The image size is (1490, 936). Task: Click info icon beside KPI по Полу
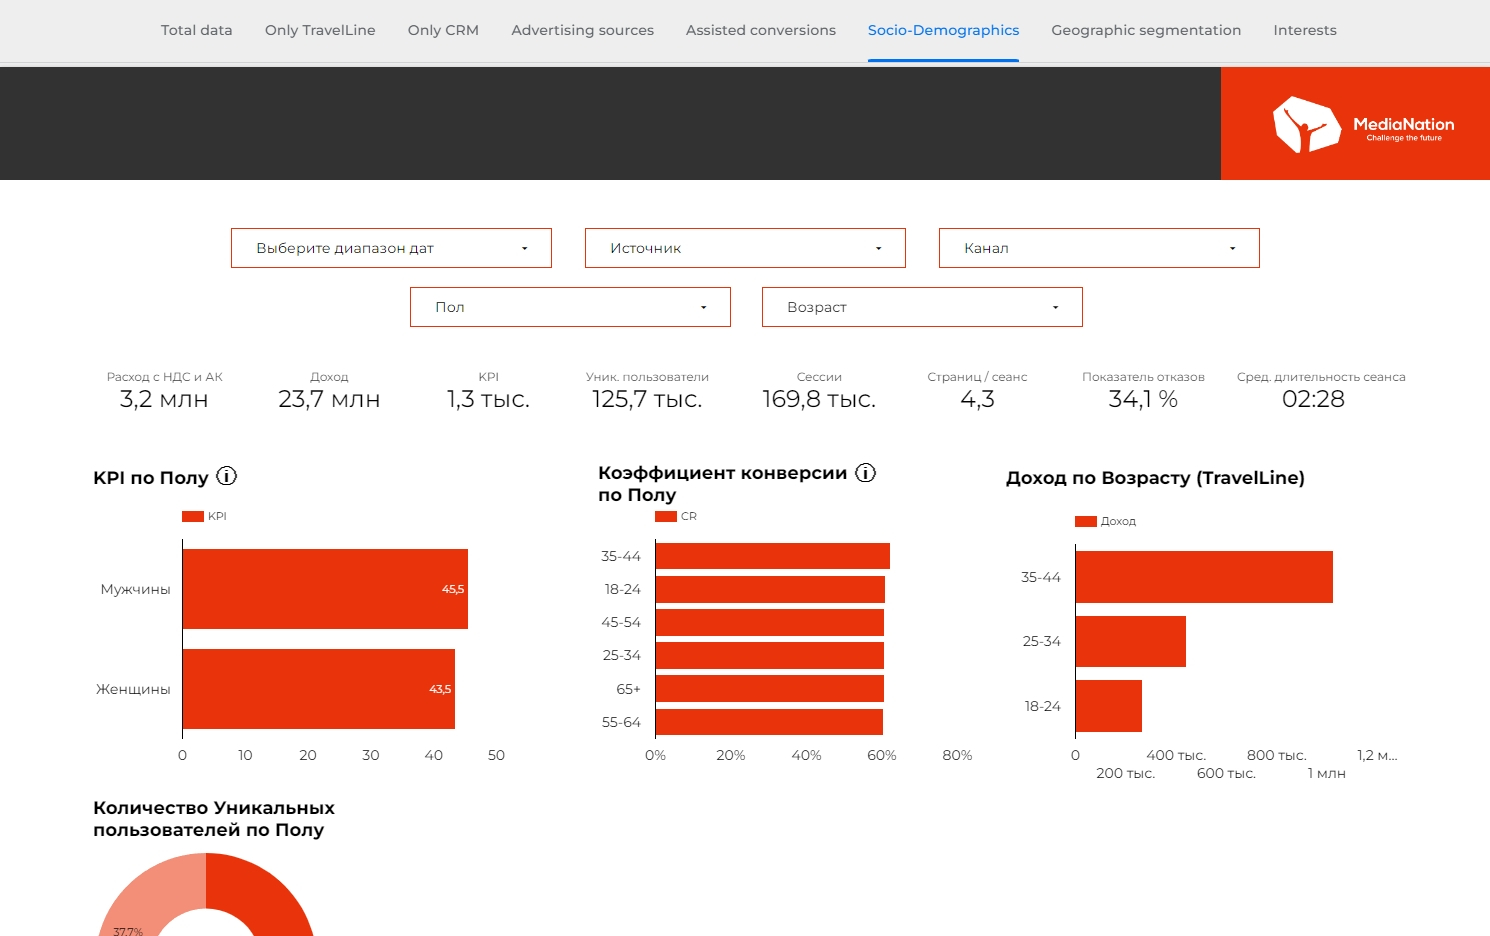click(x=227, y=476)
